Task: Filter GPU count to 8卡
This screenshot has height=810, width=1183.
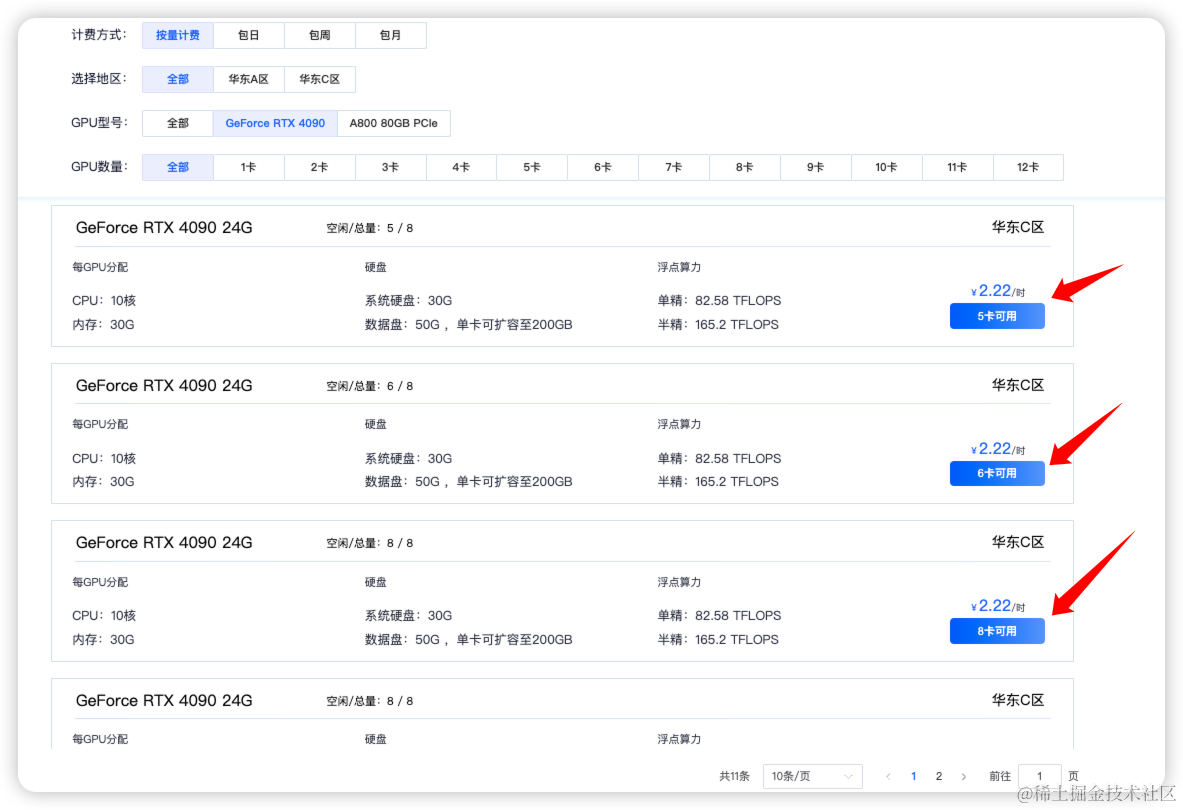Action: tap(745, 167)
